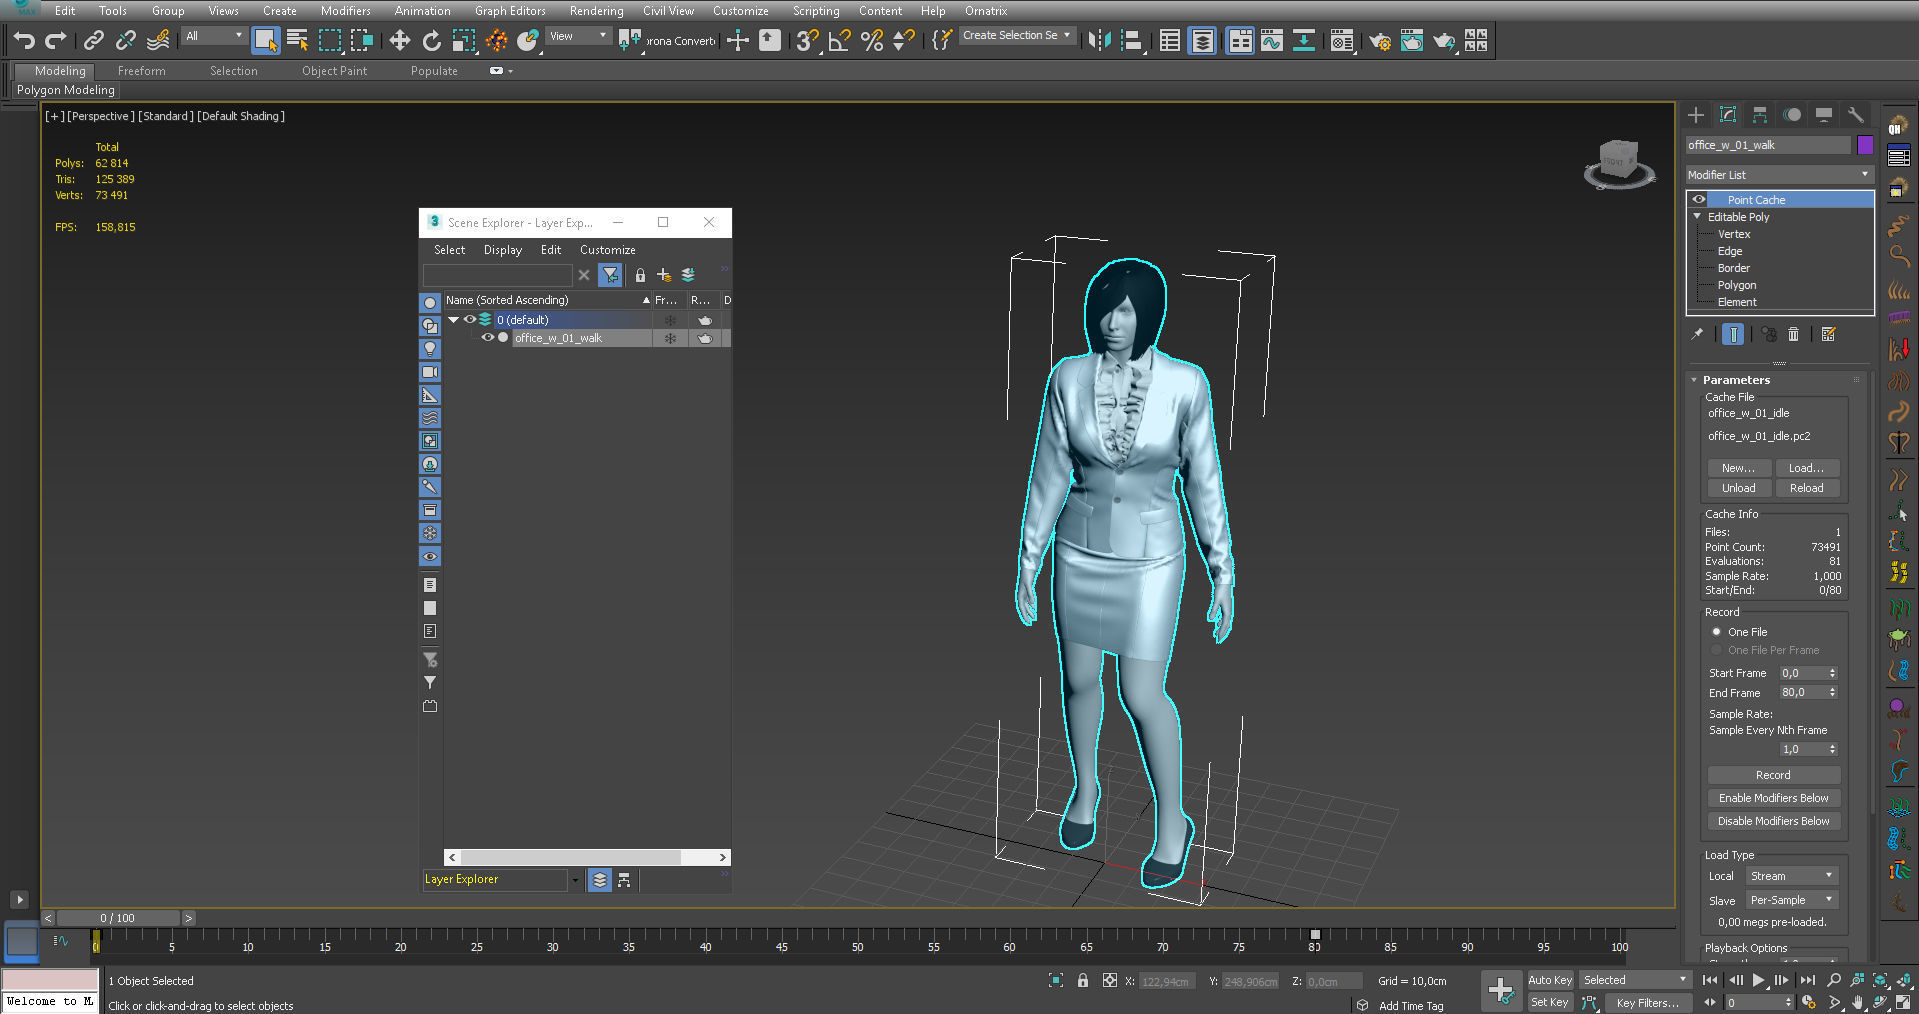
Task: Click the Align tool icon
Action: pyautogui.click(x=1131, y=40)
